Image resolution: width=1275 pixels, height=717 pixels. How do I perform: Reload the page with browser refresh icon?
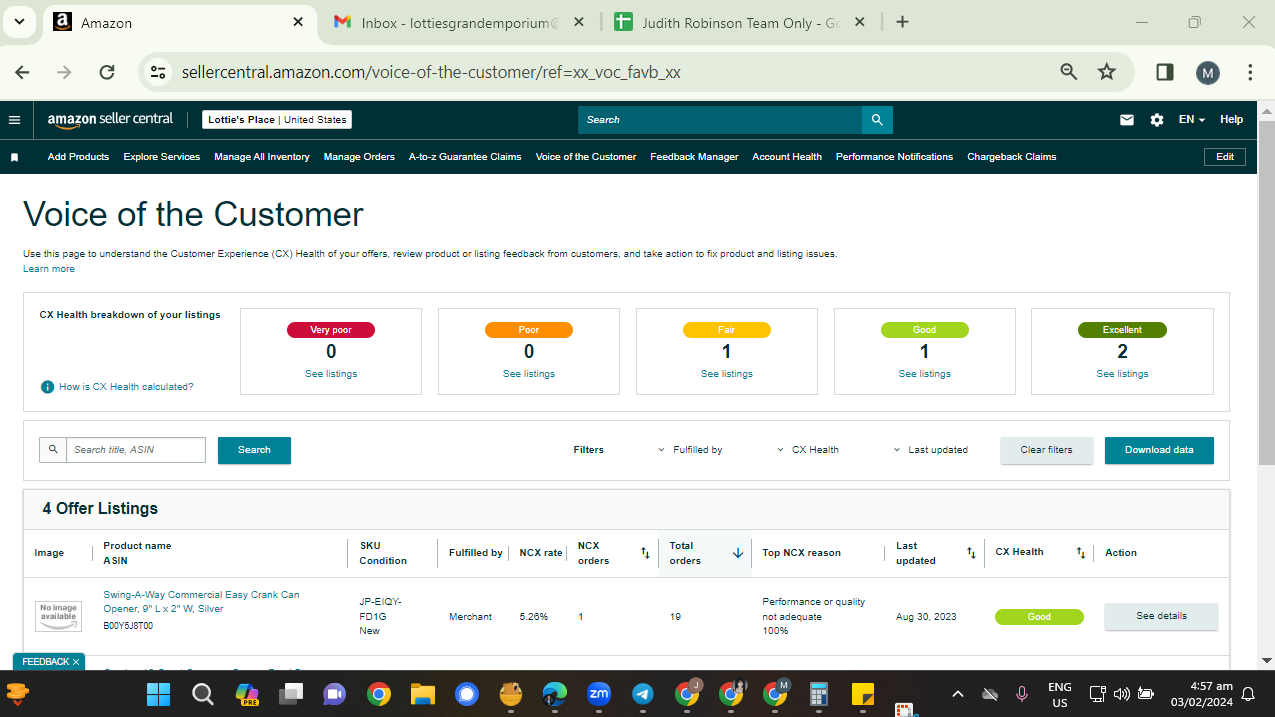pos(107,72)
